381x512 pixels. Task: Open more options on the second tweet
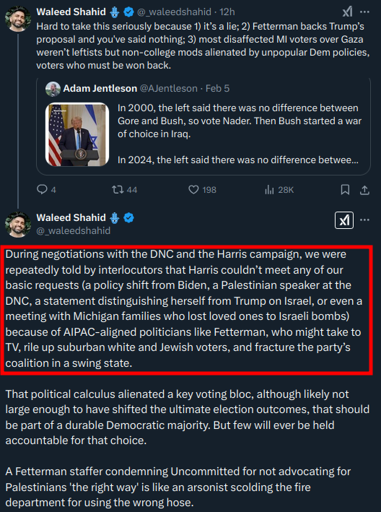(365, 220)
